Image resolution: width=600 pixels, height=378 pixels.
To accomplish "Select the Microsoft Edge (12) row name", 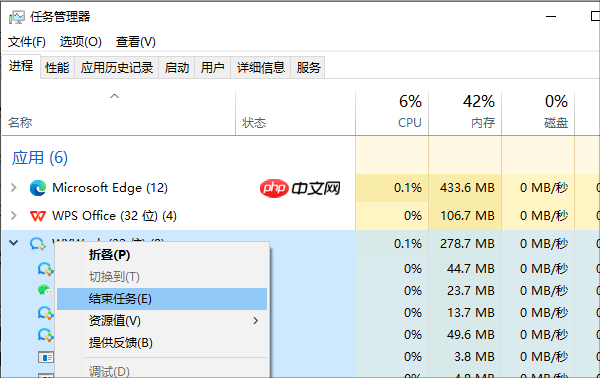I will (x=110, y=188).
